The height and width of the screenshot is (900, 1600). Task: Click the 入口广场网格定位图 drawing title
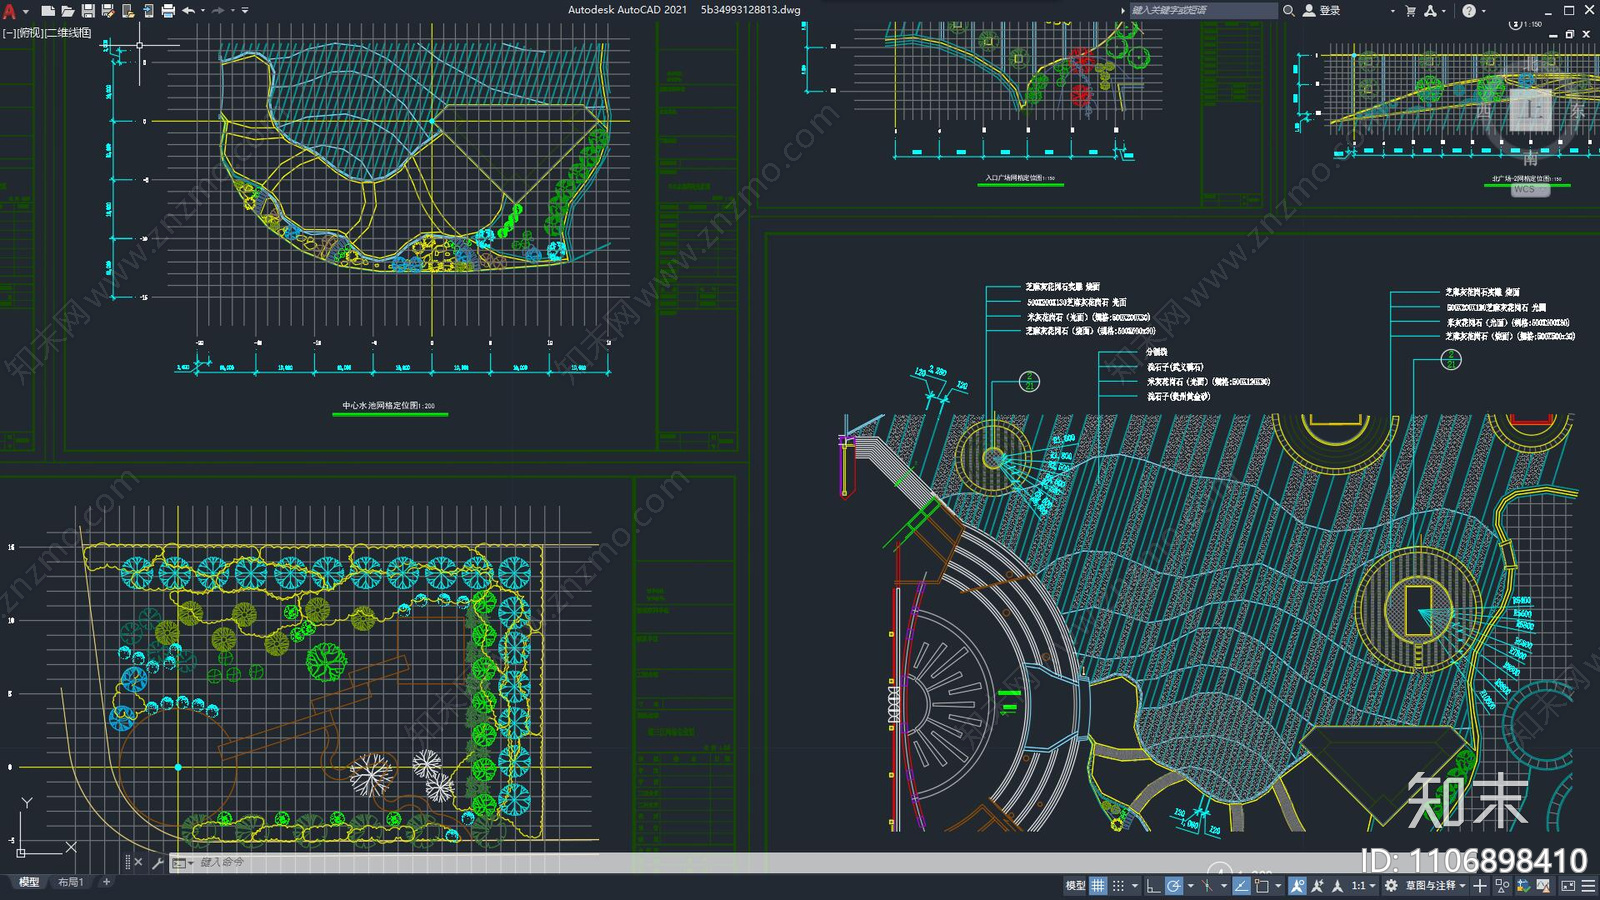(x=1020, y=178)
